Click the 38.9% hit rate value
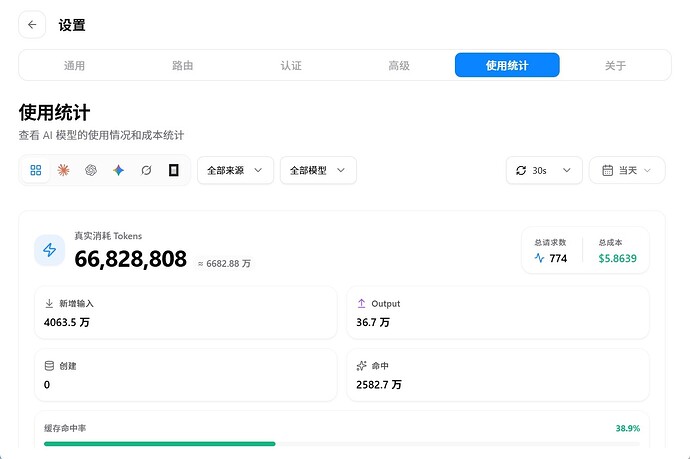Viewport: 690px width, 459px height. click(x=628, y=428)
